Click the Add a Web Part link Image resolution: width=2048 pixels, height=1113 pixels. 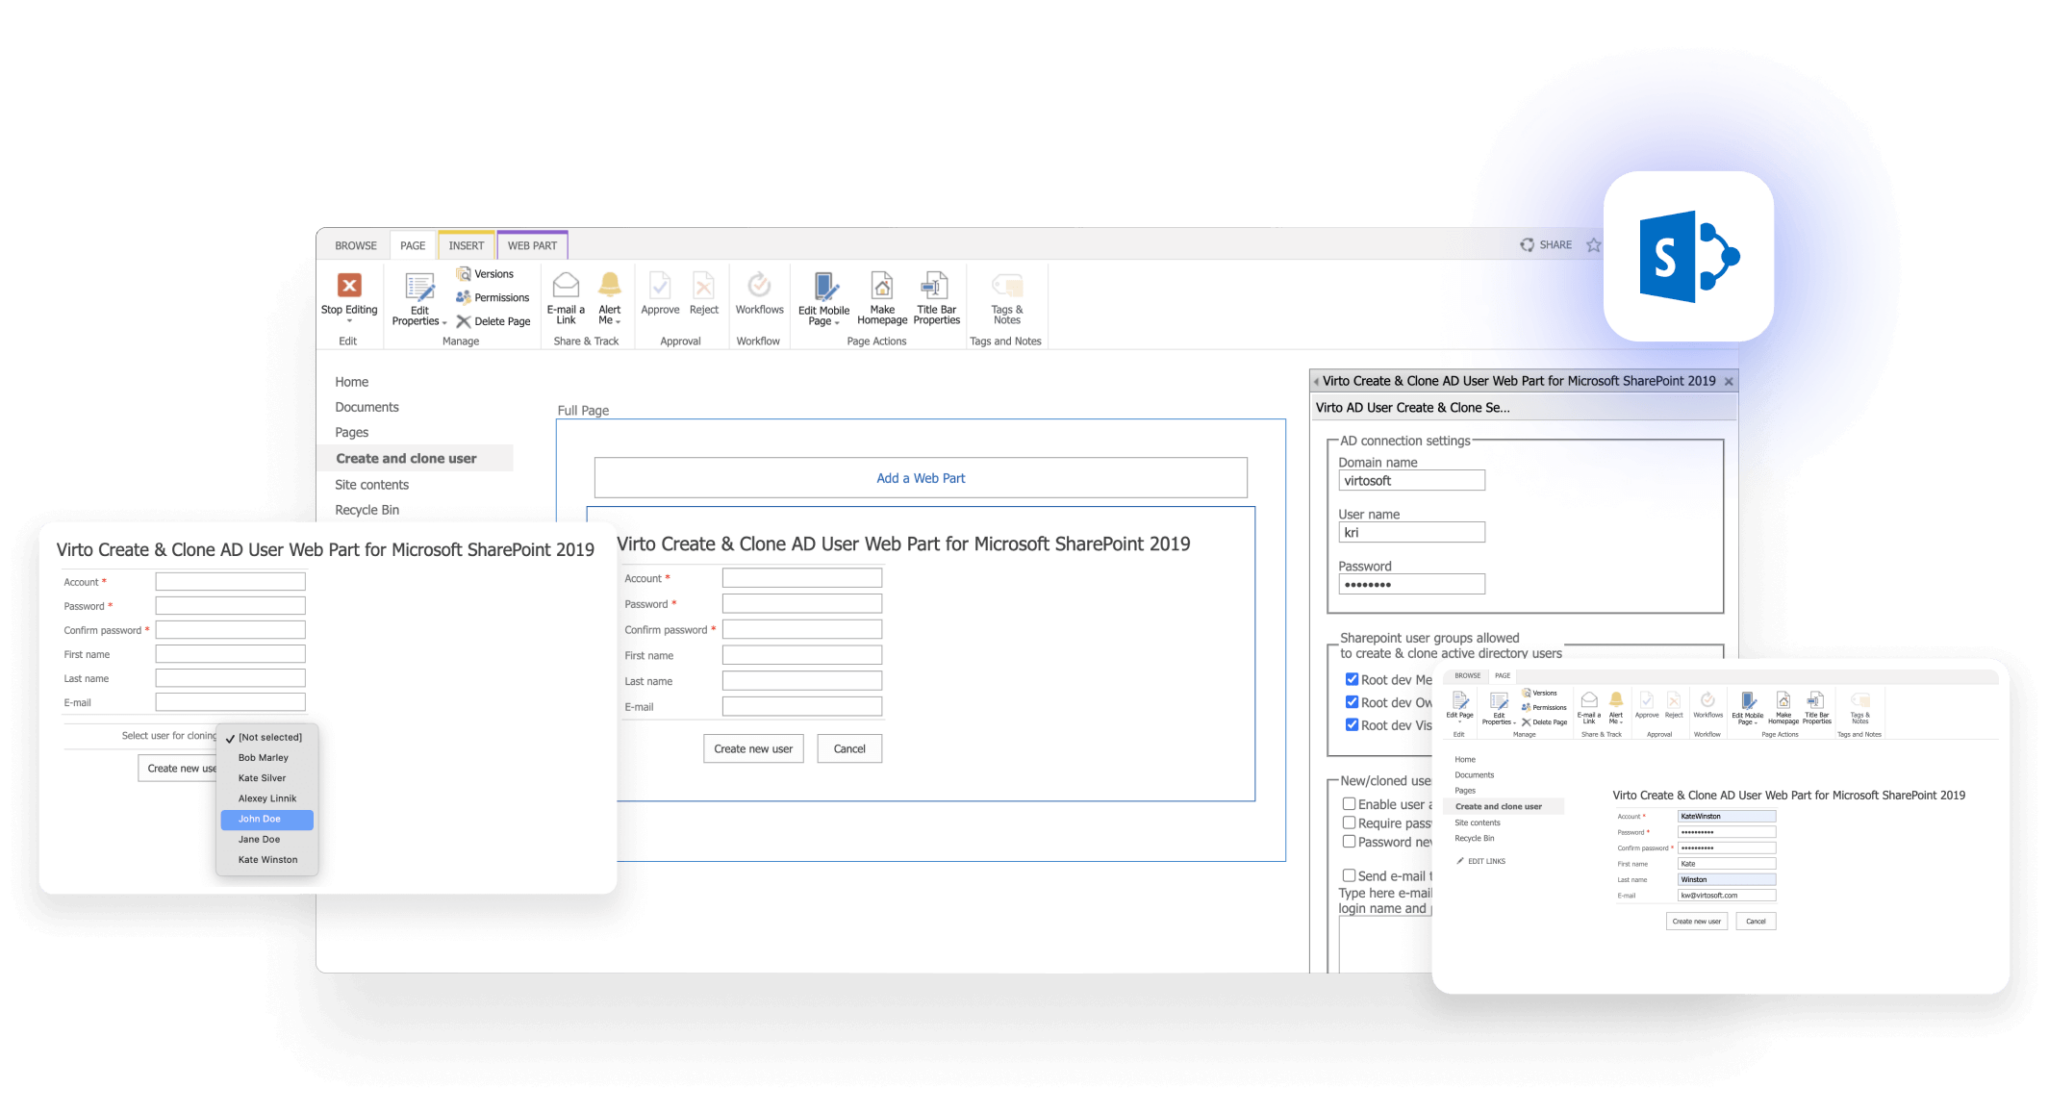pos(920,478)
